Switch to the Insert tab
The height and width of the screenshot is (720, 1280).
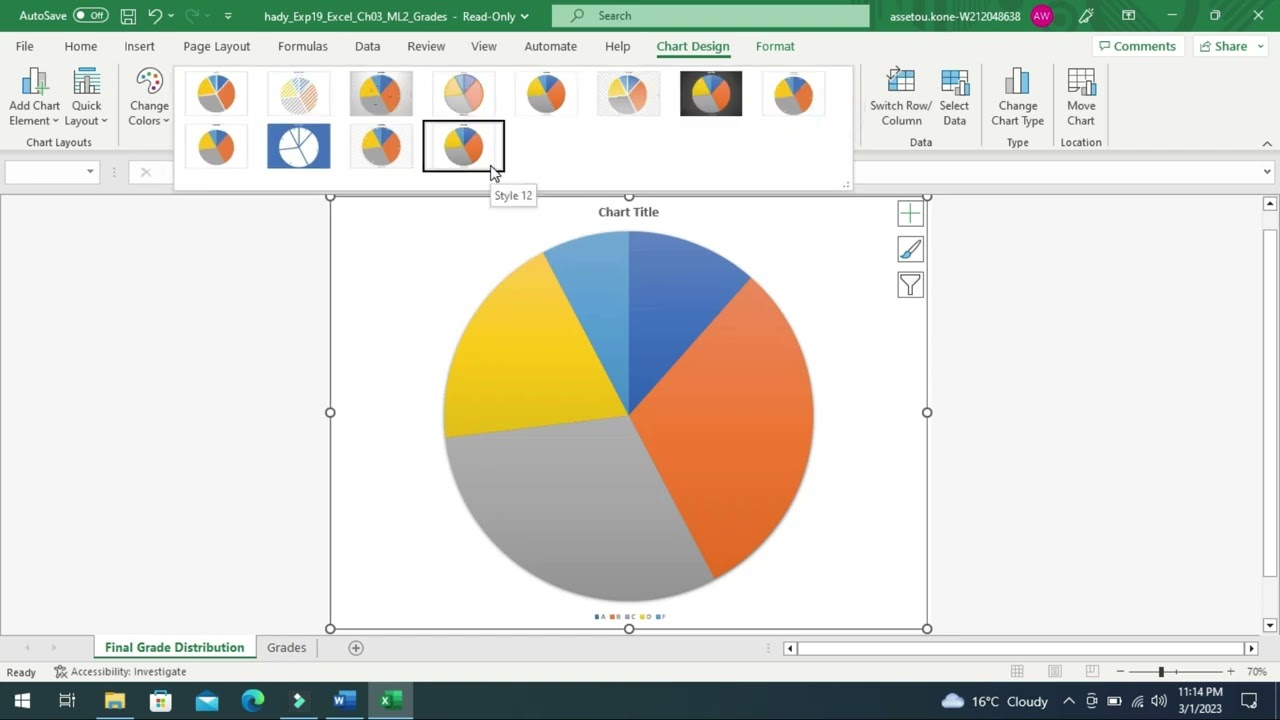139,46
